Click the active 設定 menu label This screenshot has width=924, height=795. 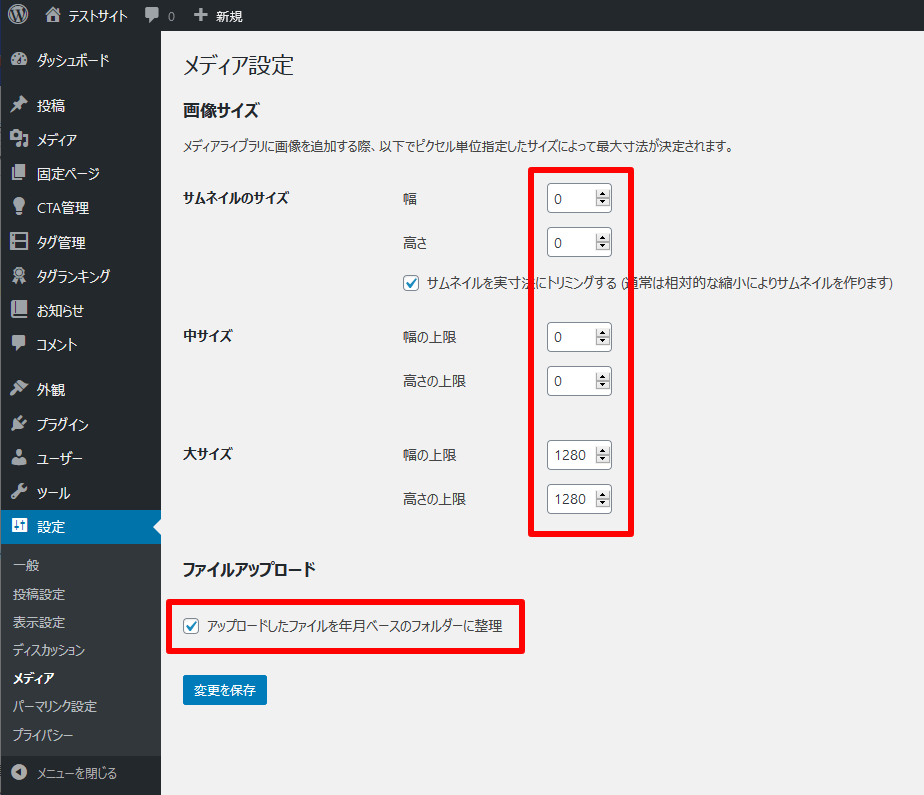click(51, 526)
